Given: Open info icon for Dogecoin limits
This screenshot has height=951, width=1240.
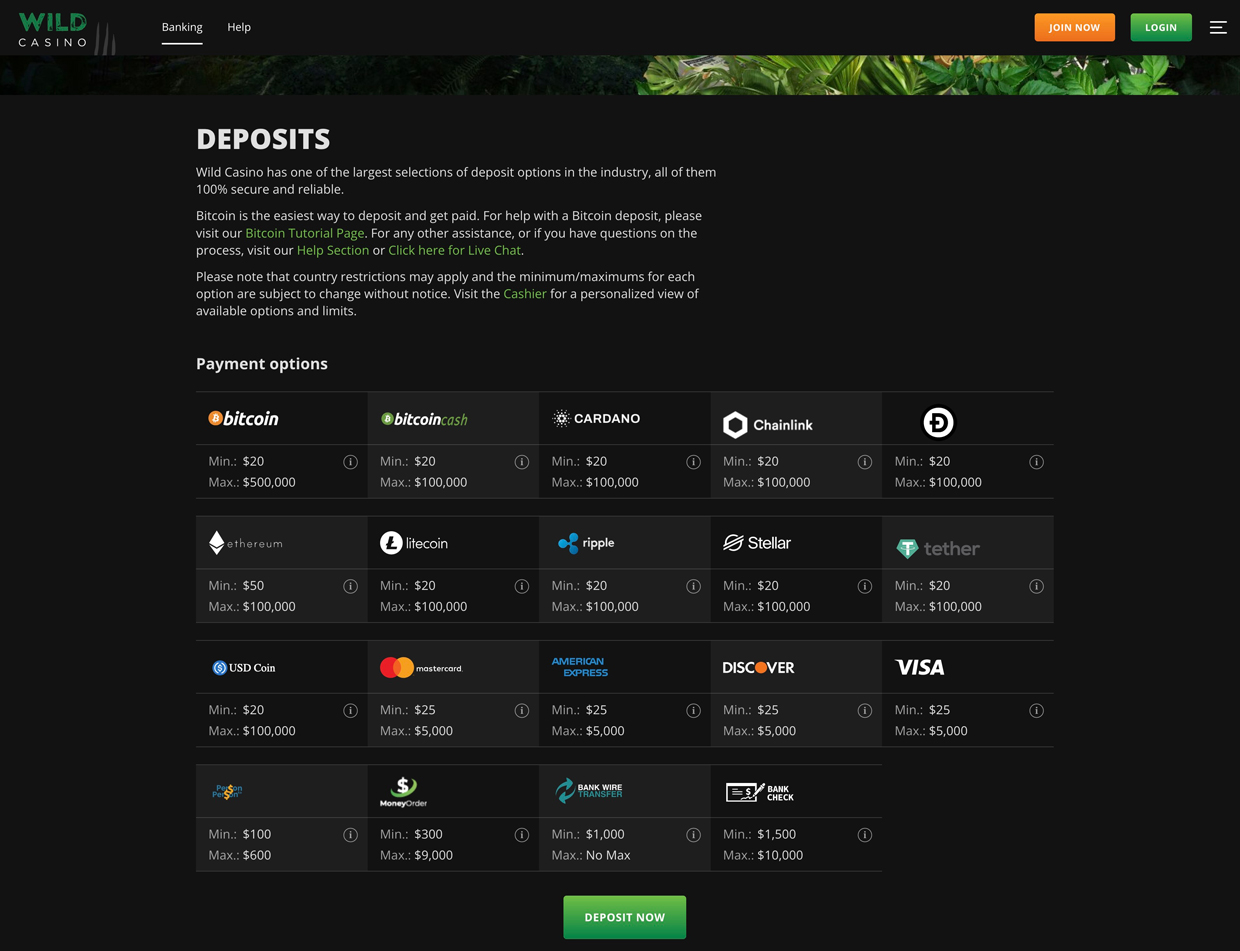Looking at the screenshot, I should pyautogui.click(x=1036, y=462).
